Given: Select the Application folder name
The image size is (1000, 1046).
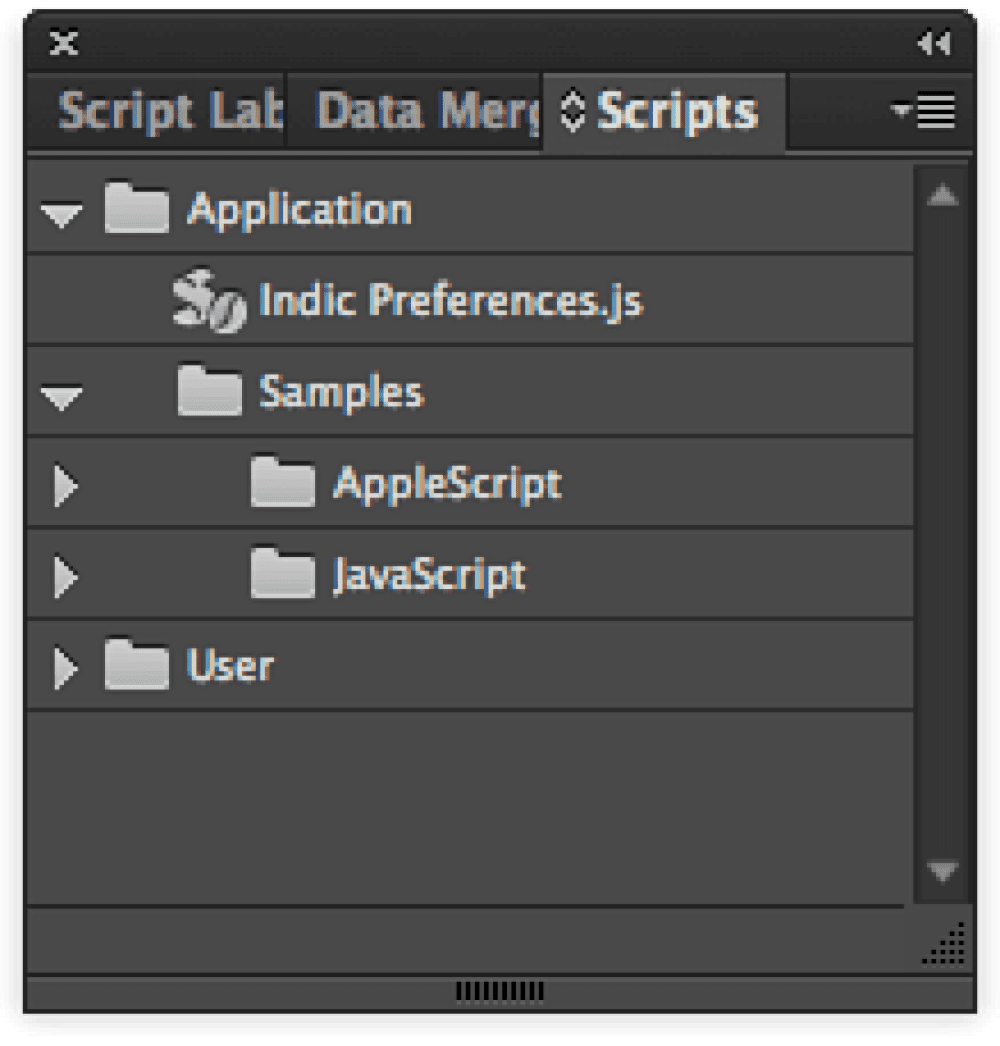Looking at the screenshot, I should (x=299, y=211).
